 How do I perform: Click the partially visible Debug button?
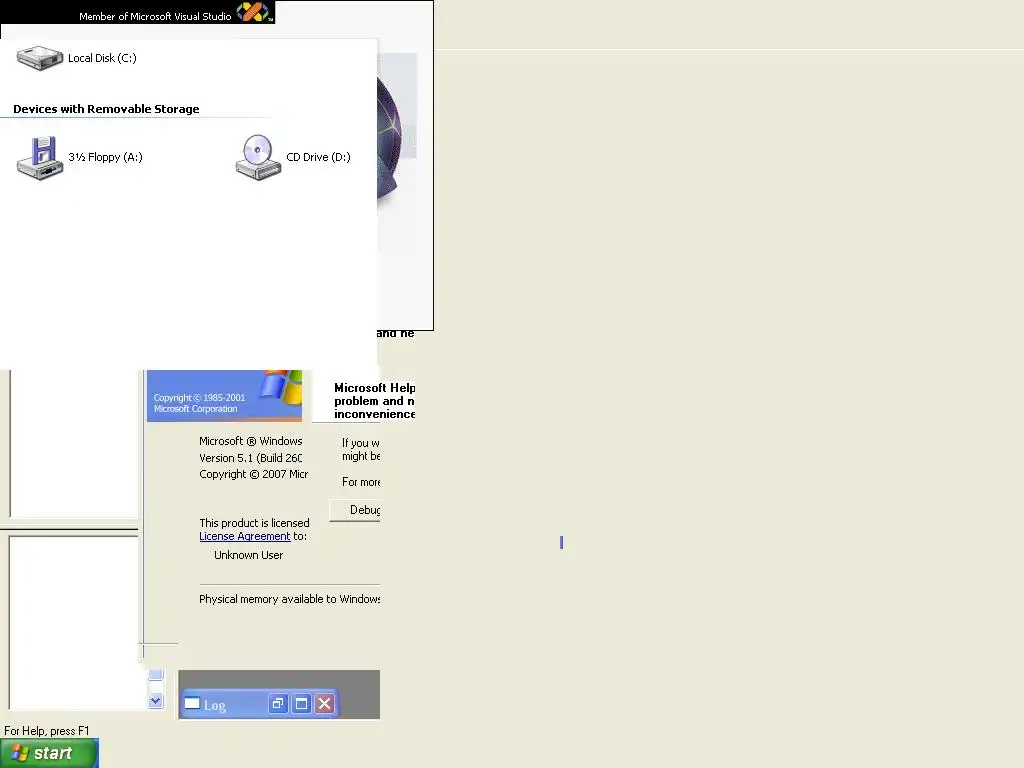click(x=355, y=510)
